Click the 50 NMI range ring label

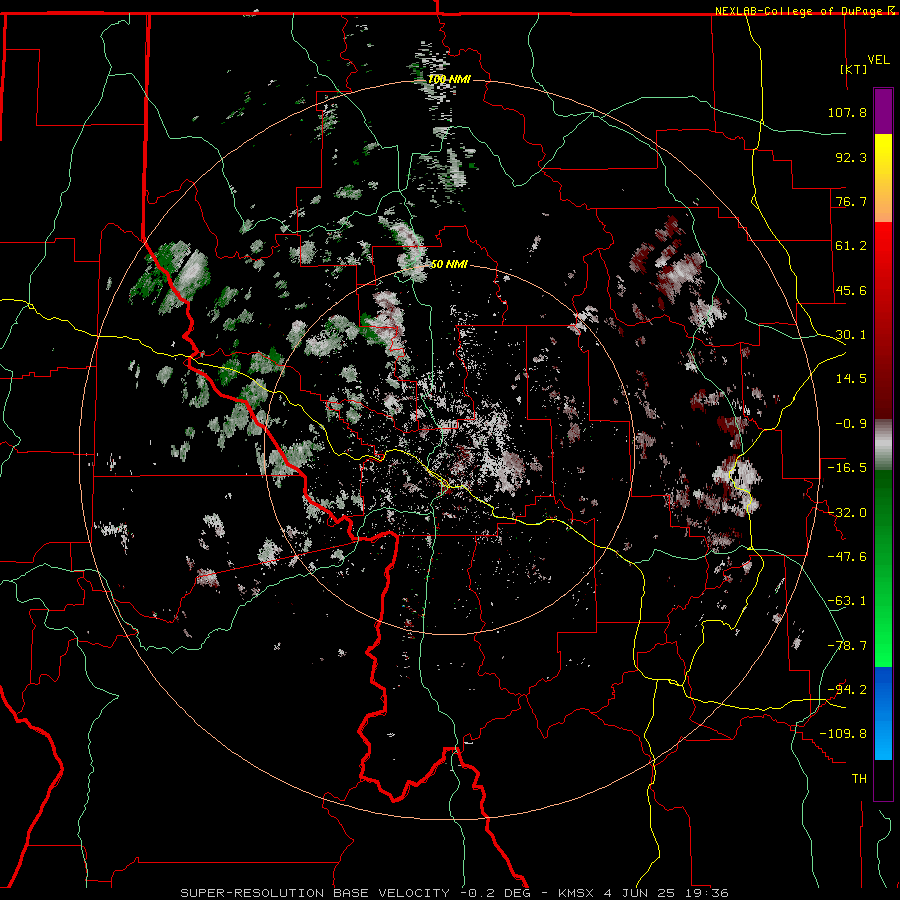point(449,265)
